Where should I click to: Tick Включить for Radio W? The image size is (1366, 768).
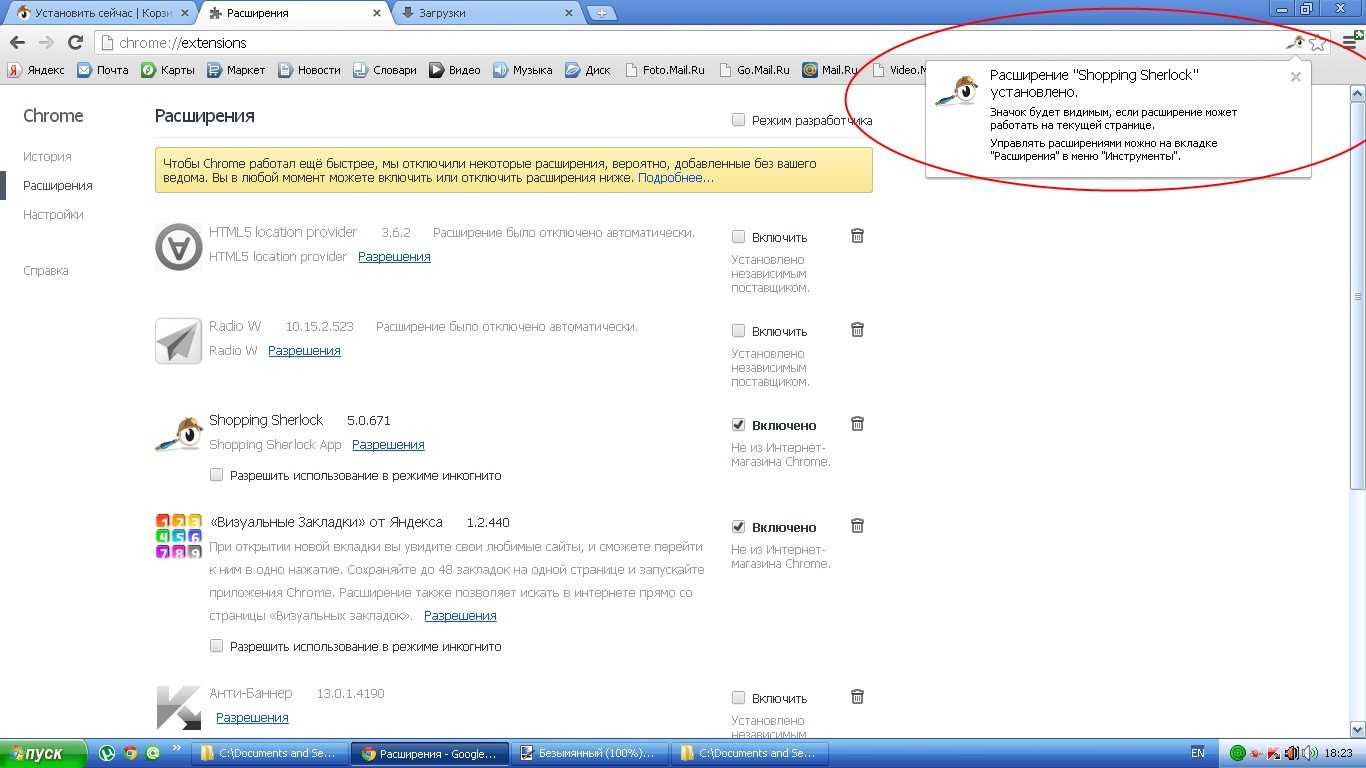[738, 331]
